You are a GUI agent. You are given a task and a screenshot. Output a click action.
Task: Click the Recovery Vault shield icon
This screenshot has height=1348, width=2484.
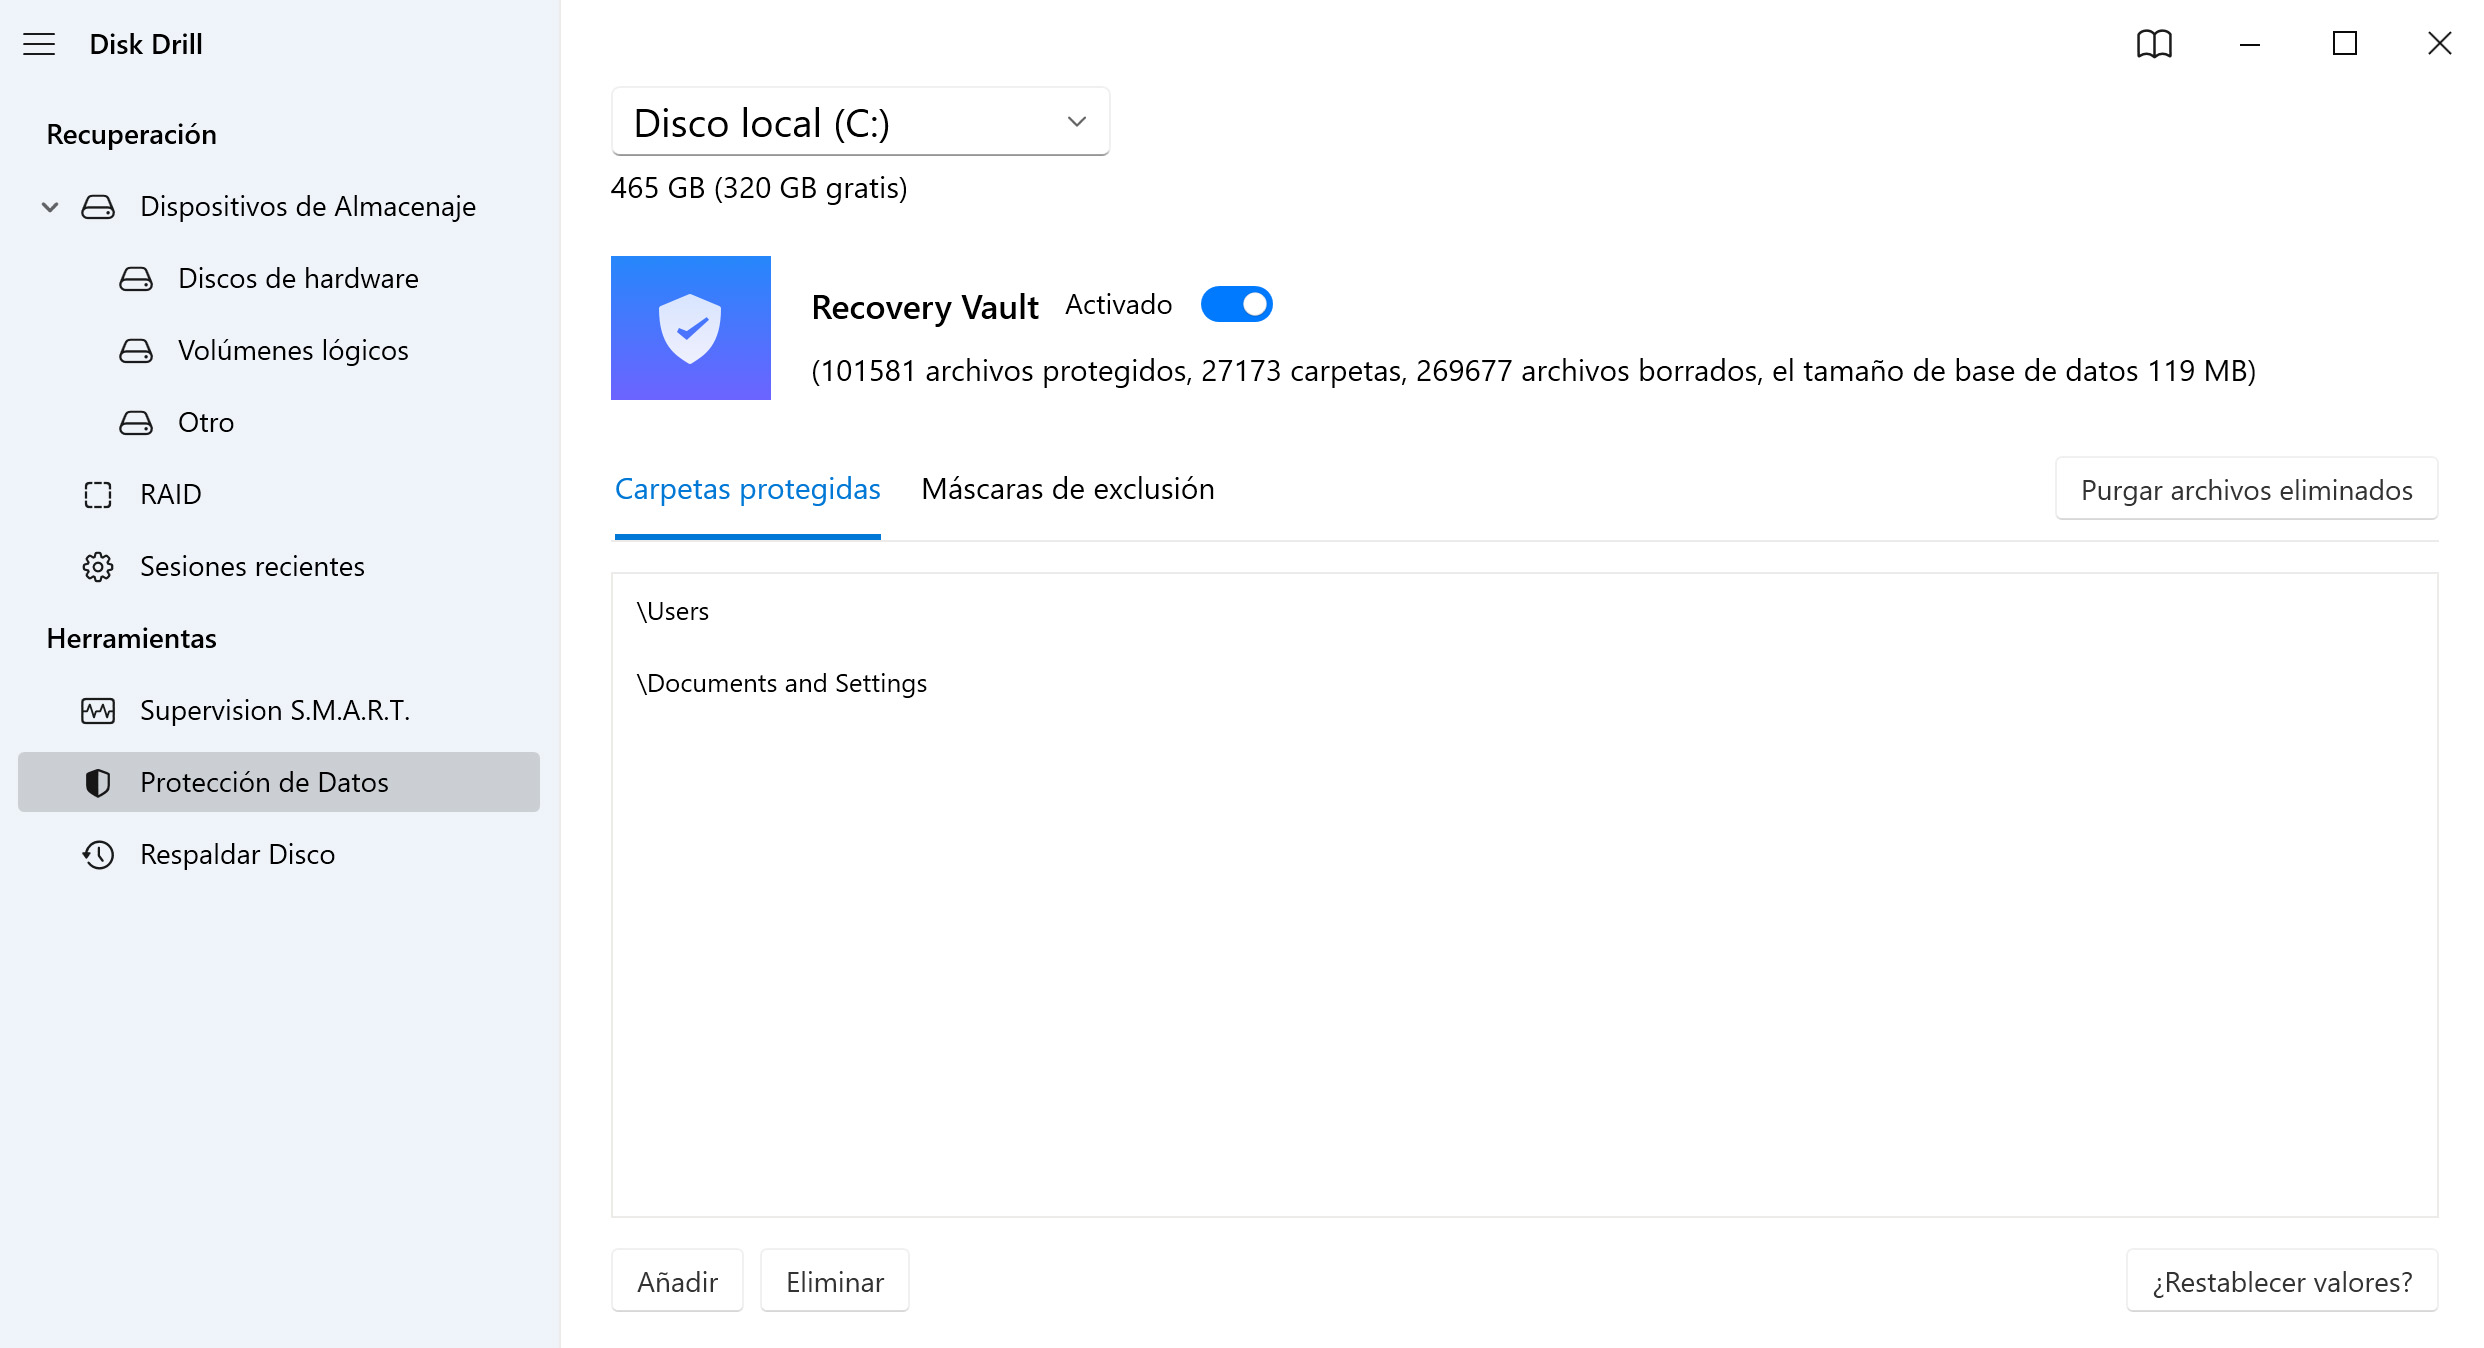[x=690, y=327]
